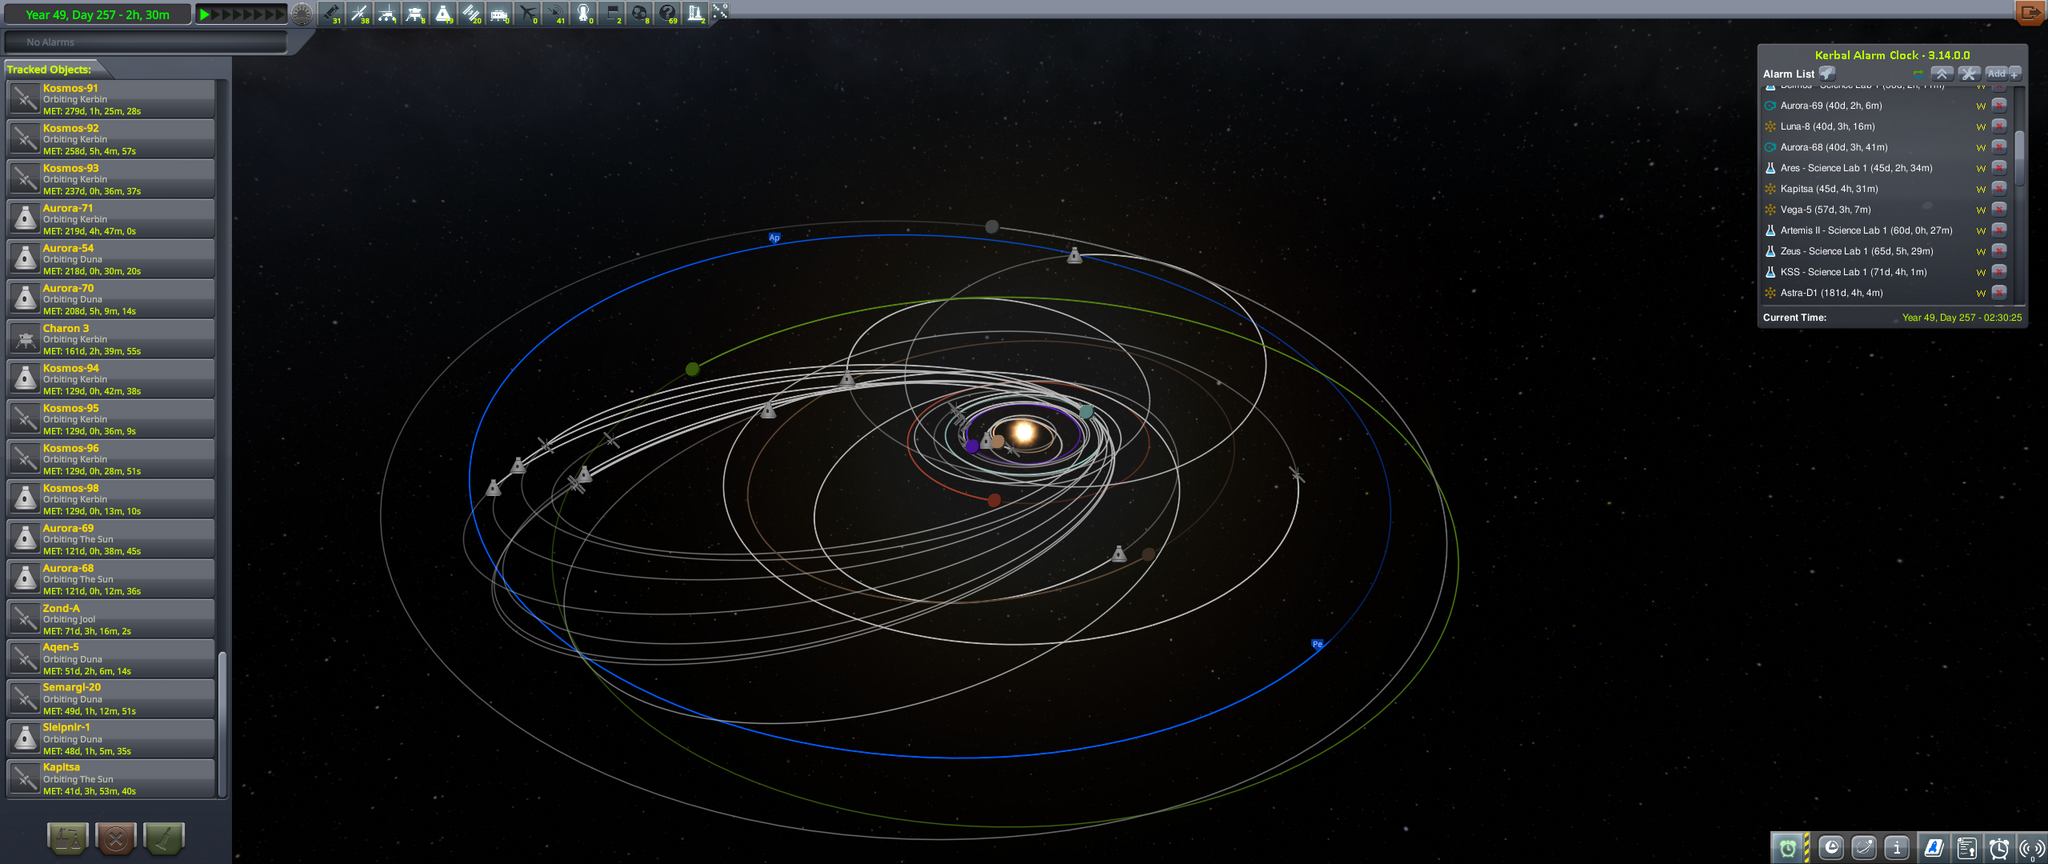2048x864 pixels.
Task: Toggle the Landers filter showing 8
Action: (x=415, y=14)
